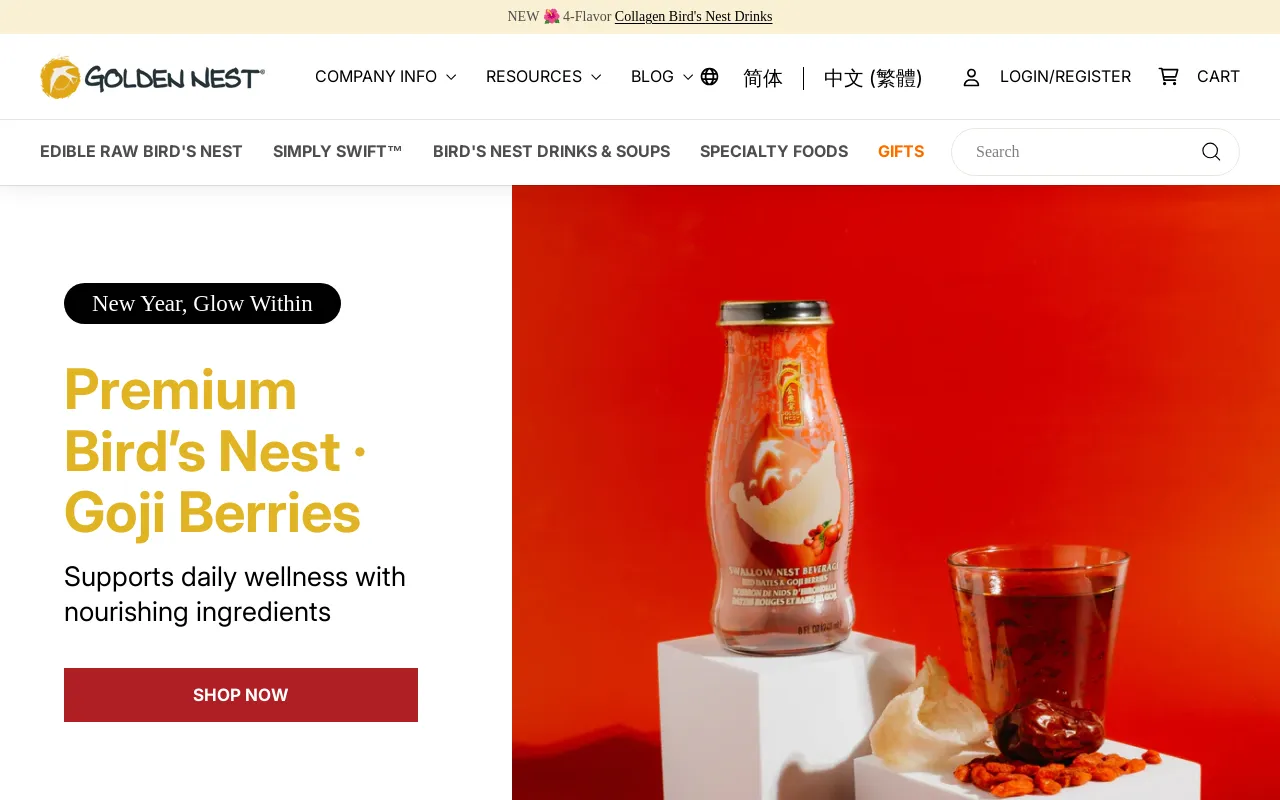Click the Golden Nest logo
Image resolution: width=1280 pixels, height=800 pixels.
(152, 77)
